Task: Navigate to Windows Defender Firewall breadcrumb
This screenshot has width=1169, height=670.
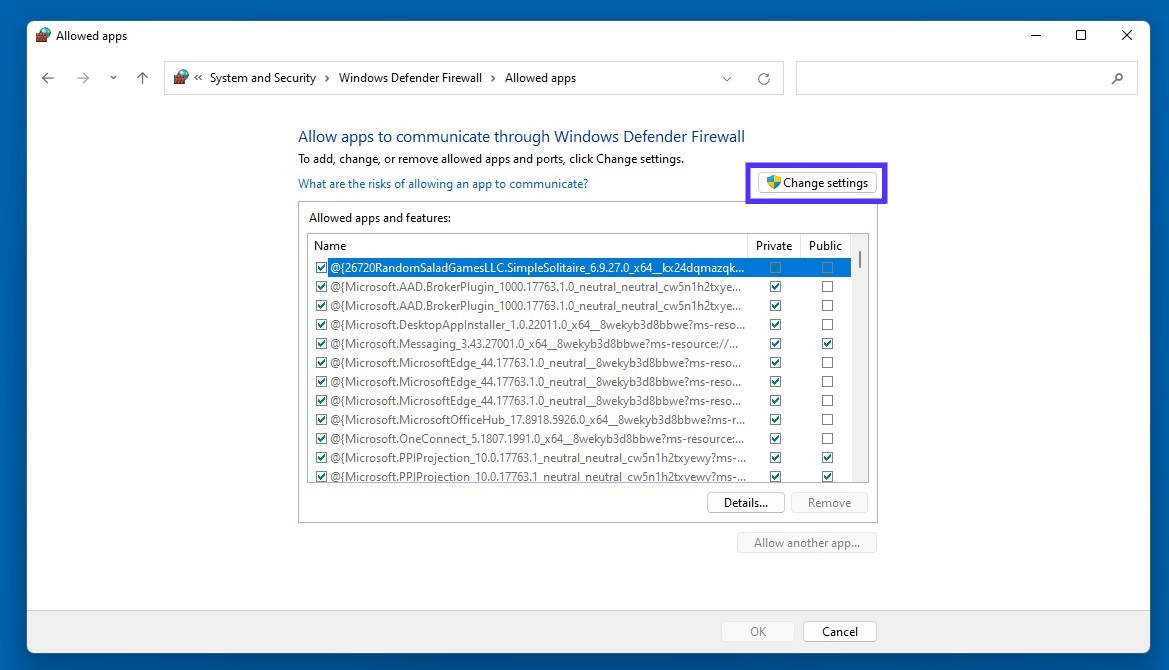Action: pyautogui.click(x=410, y=77)
